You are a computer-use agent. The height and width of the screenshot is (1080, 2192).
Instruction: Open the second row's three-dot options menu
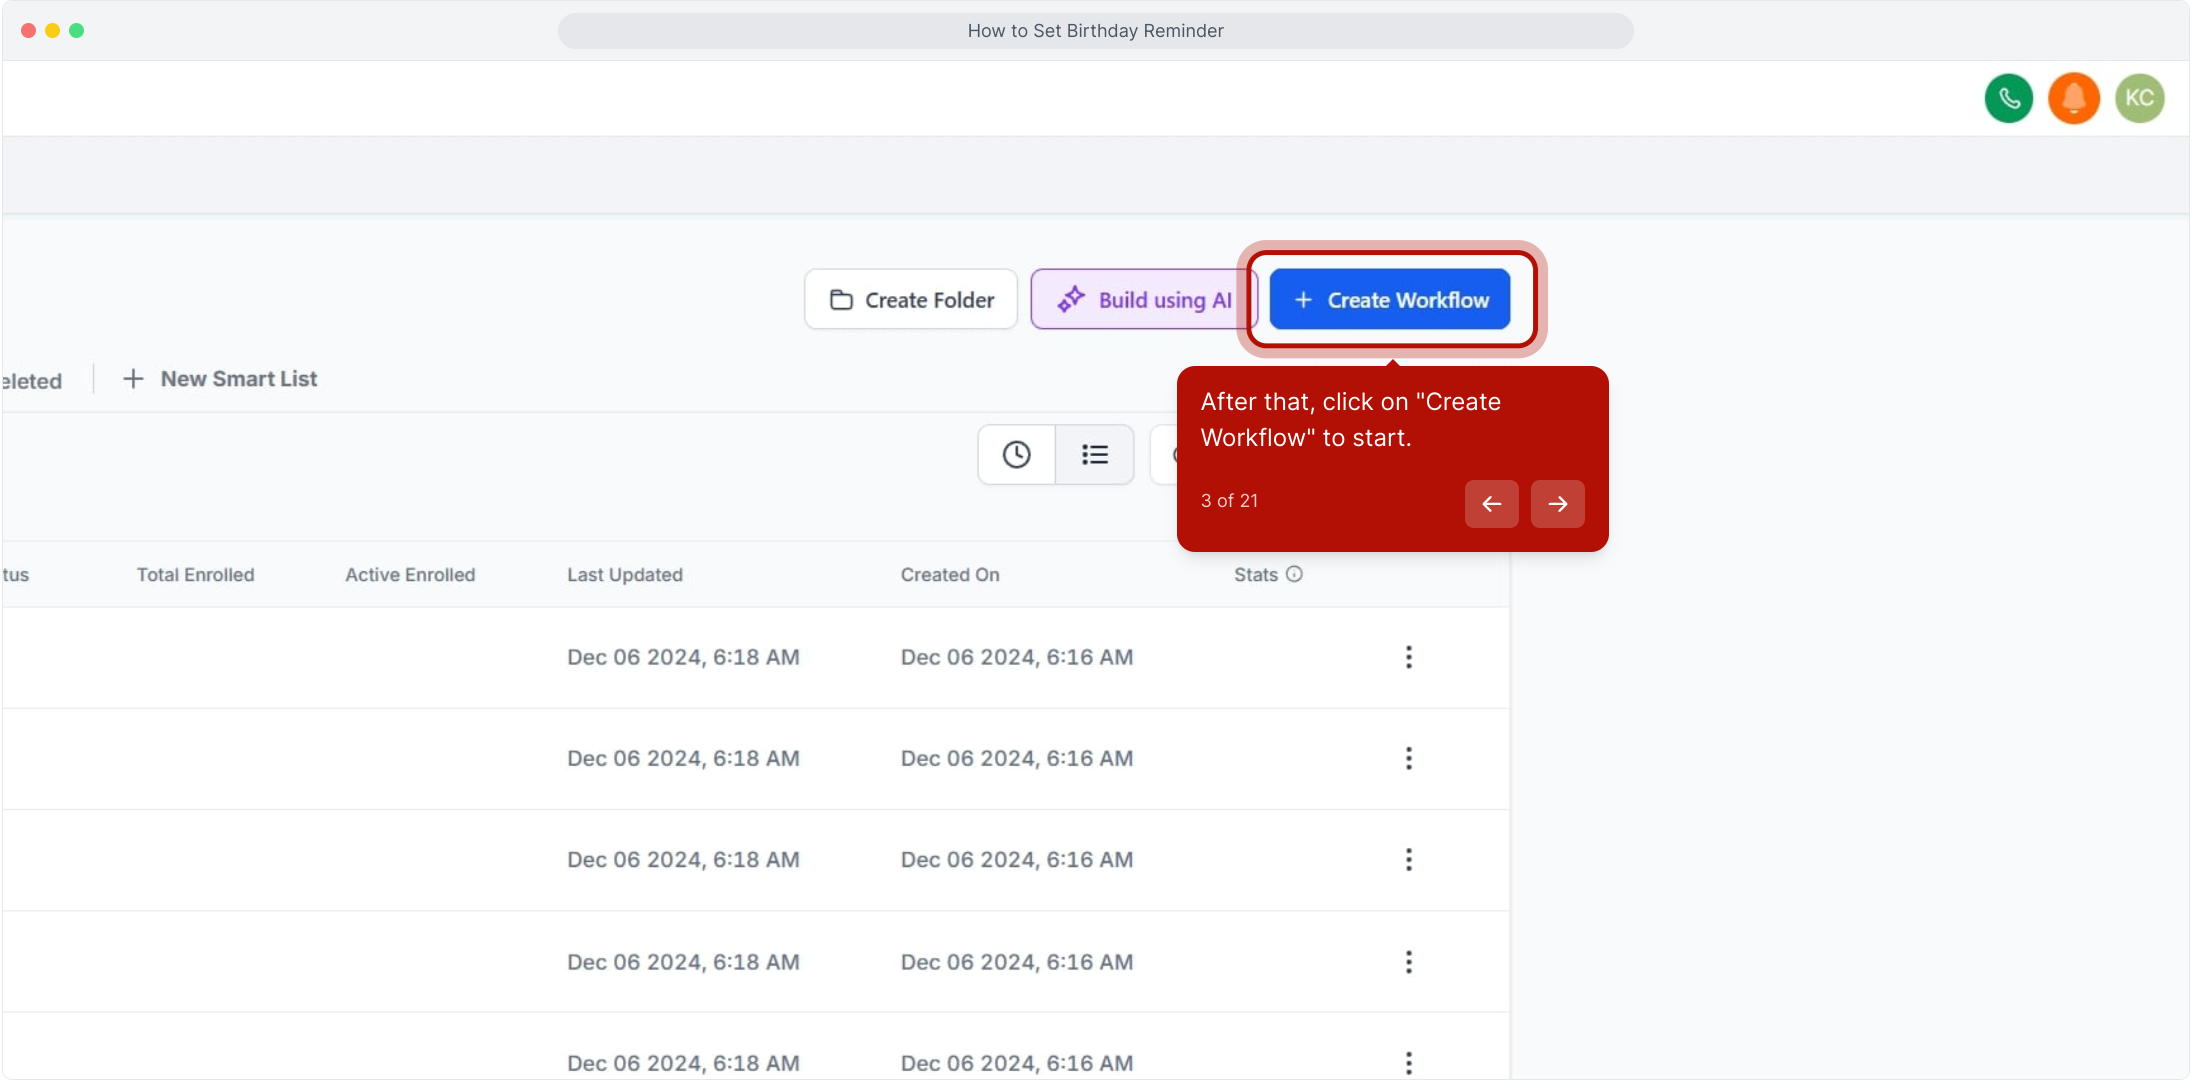click(1408, 758)
